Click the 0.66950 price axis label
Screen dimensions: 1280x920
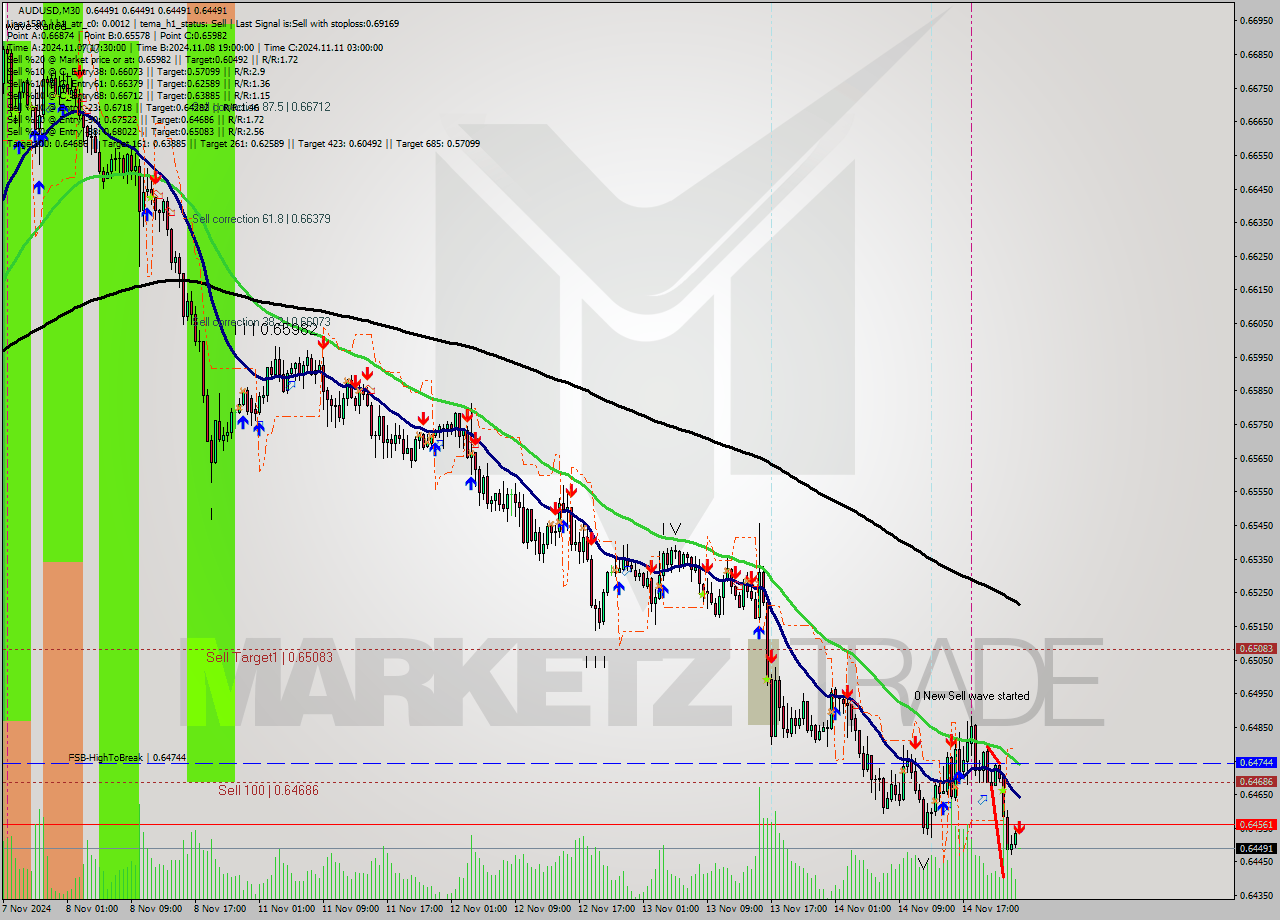click(1256, 21)
